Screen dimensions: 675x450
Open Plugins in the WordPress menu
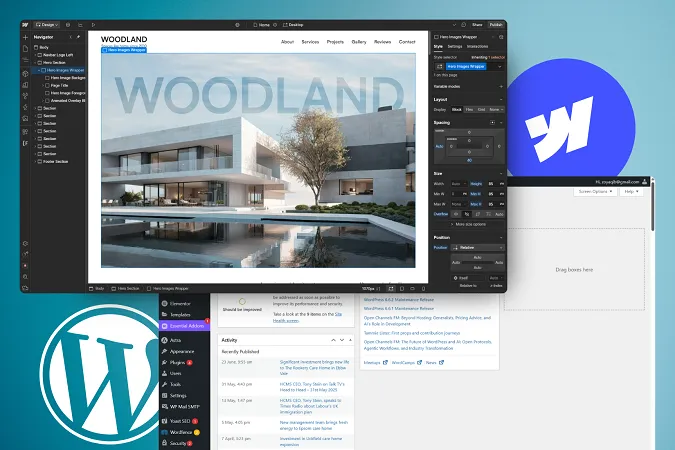click(x=177, y=363)
